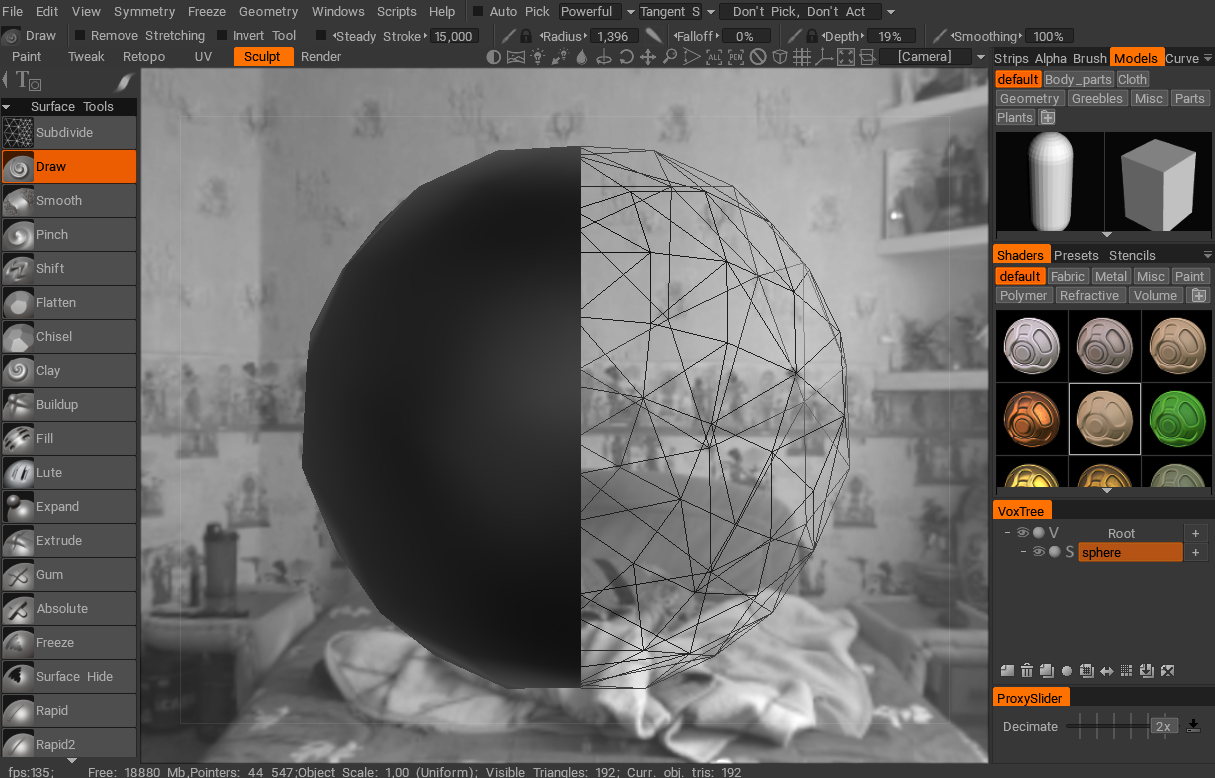Screen dimensions: 1215x778
Task: Collapse the Surface Tools section
Action: (7, 106)
